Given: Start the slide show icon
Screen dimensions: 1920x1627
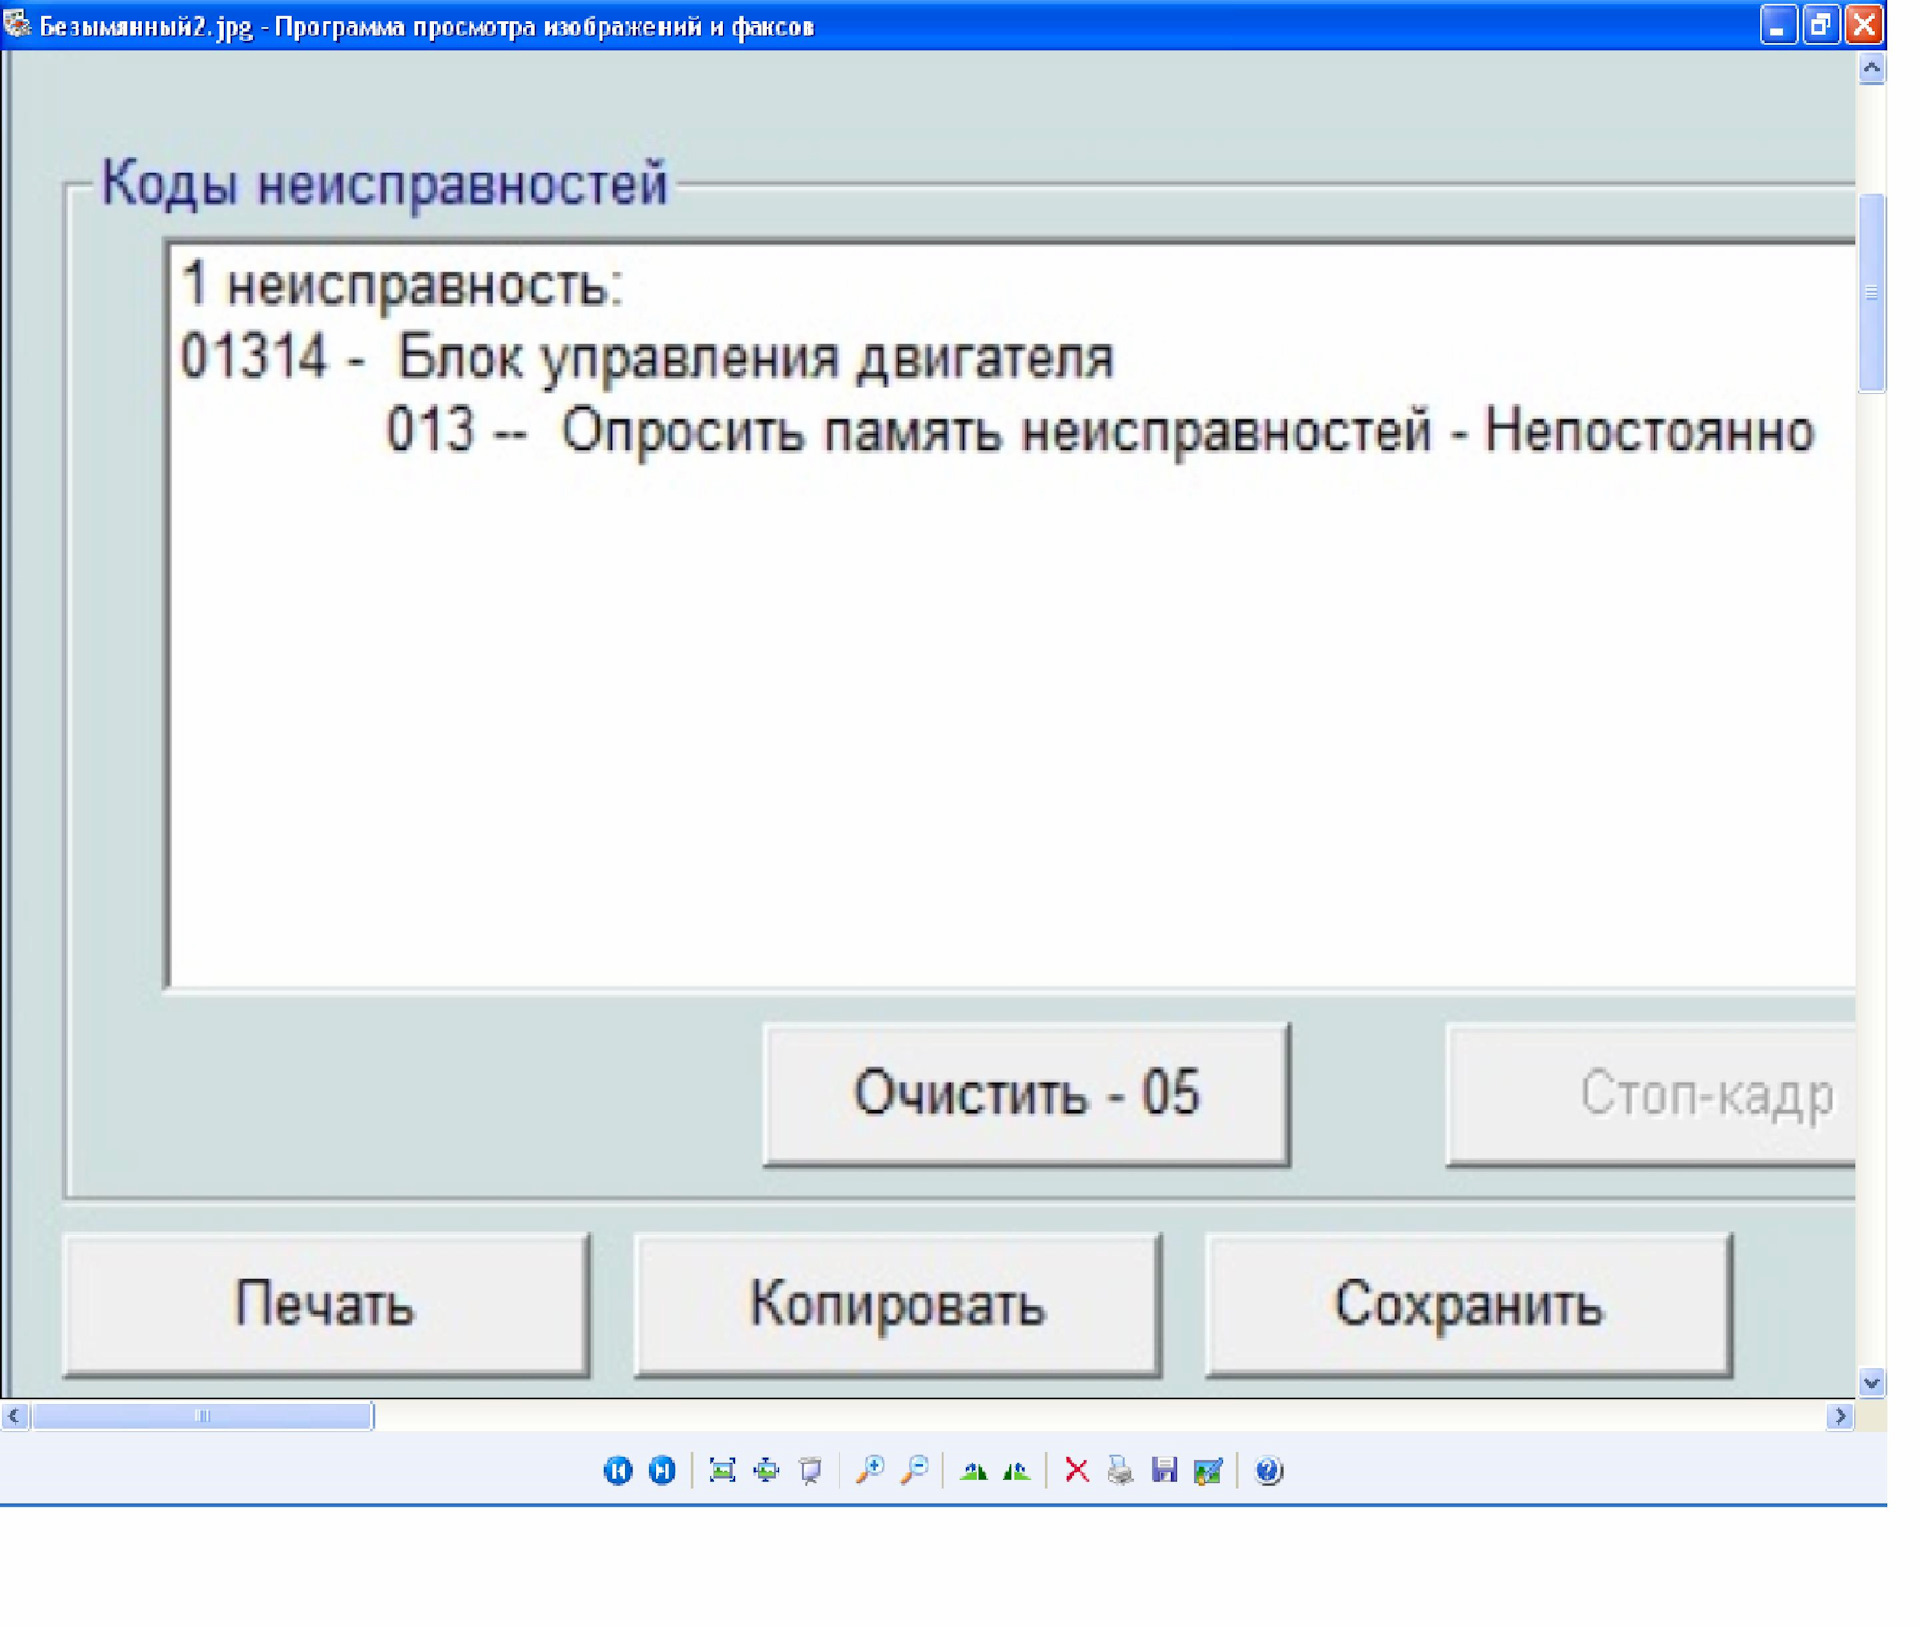Looking at the screenshot, I should click(811, 1470).
